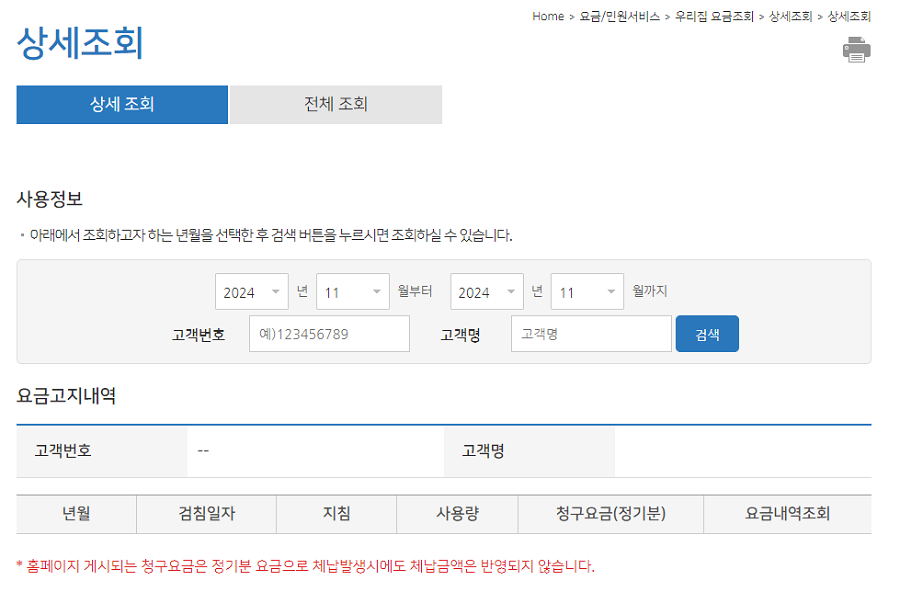Switch to the 상세 조회 tab
The width and height of the screenshot is (900, 592).
(121, 104)
